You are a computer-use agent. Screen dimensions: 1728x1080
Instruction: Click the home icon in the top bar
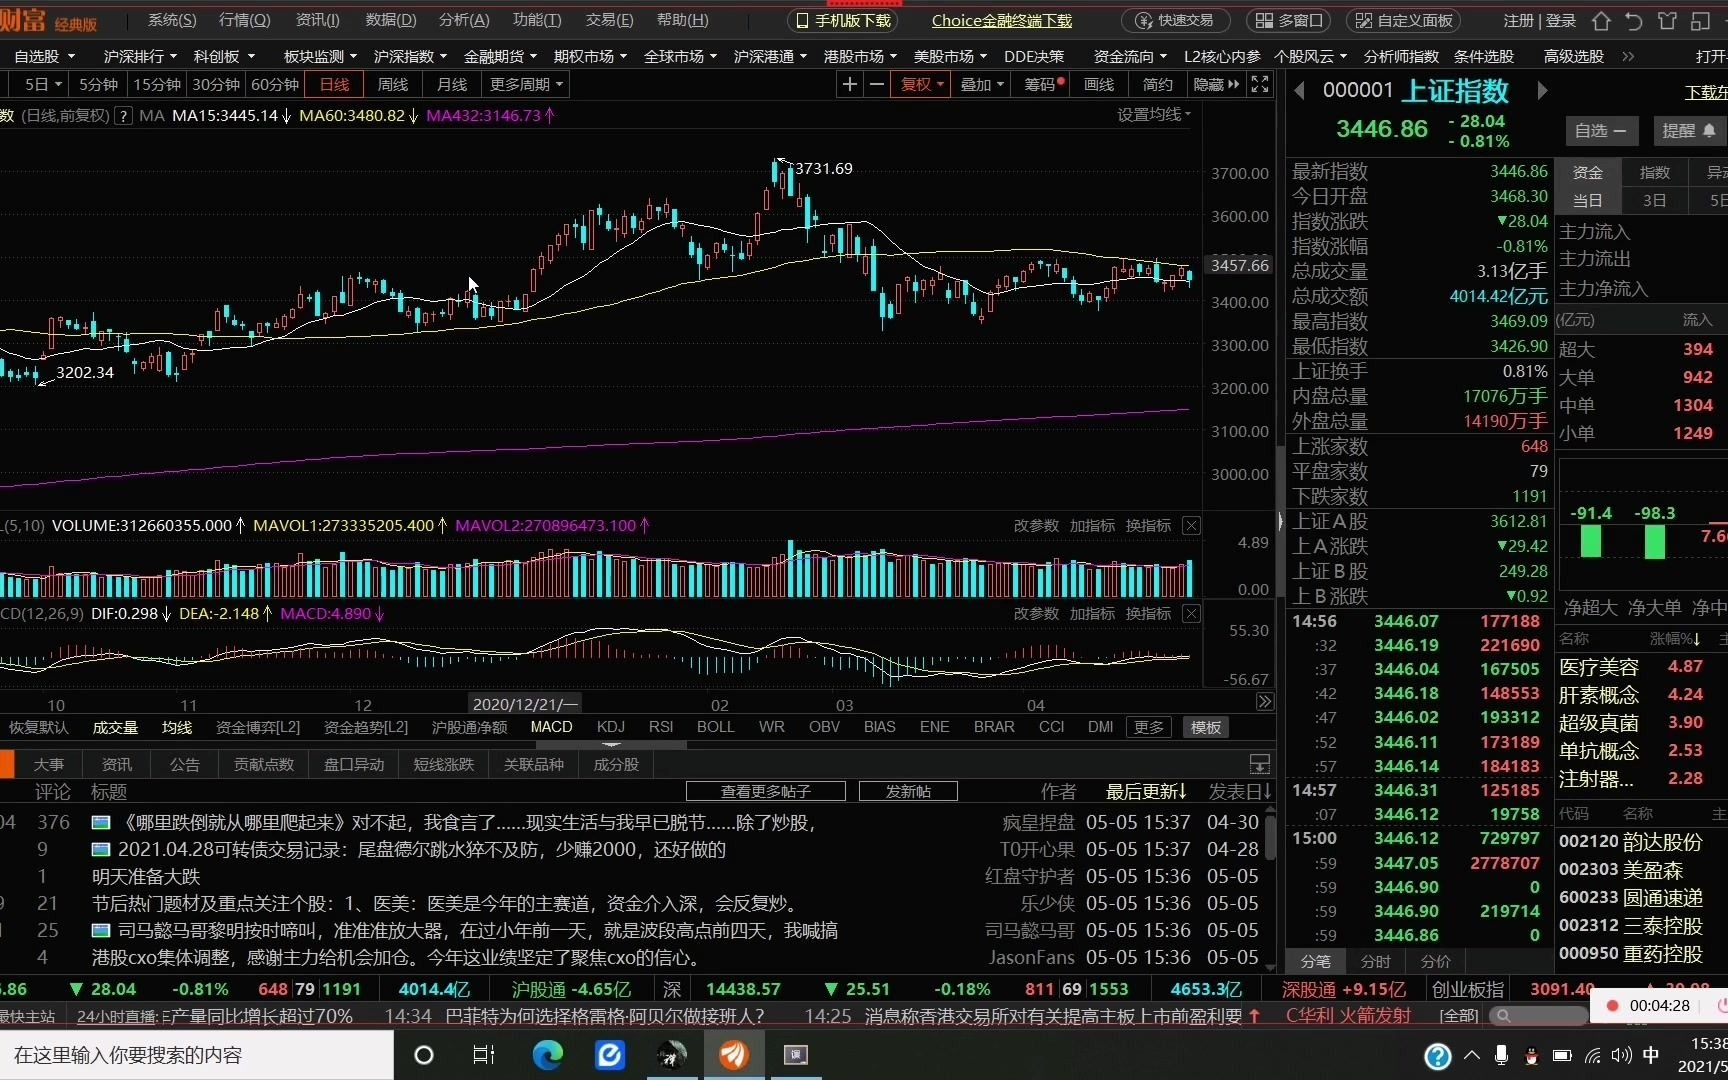click(x=1601, y=21)
